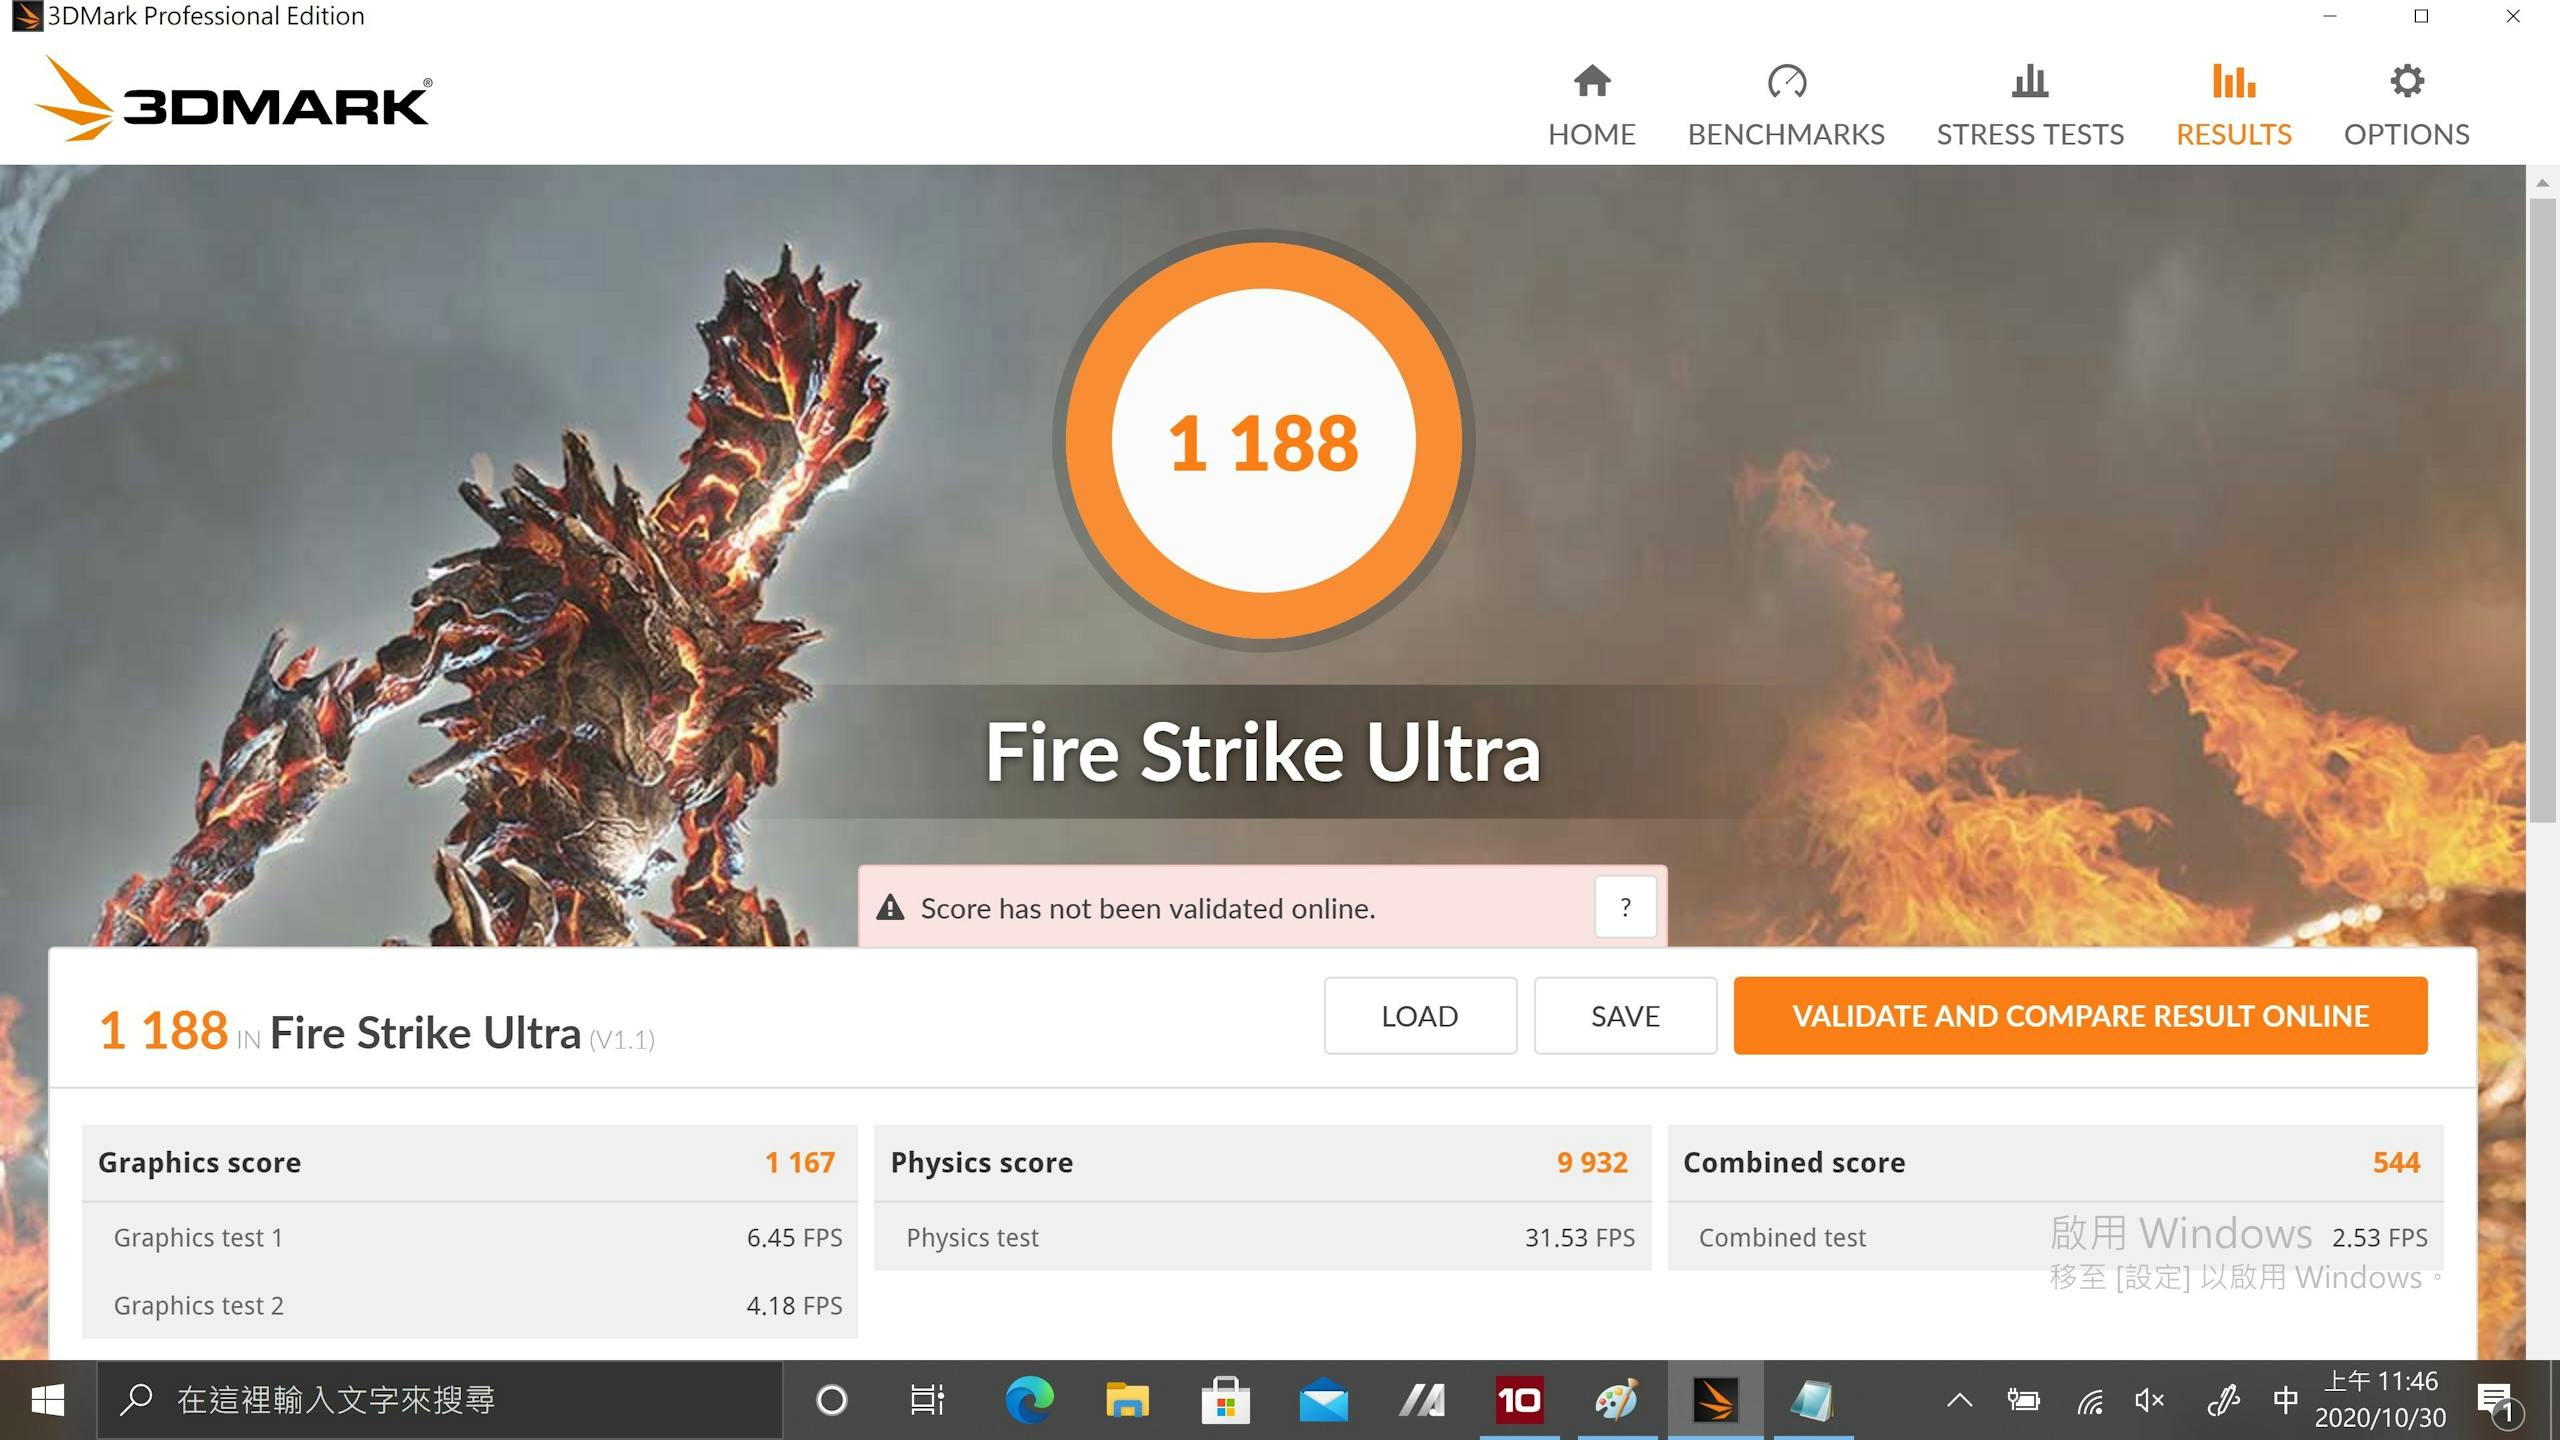Click the LOAD button
The height and width of the screenshot is (1440, 2560).
click(1420, 1015)
